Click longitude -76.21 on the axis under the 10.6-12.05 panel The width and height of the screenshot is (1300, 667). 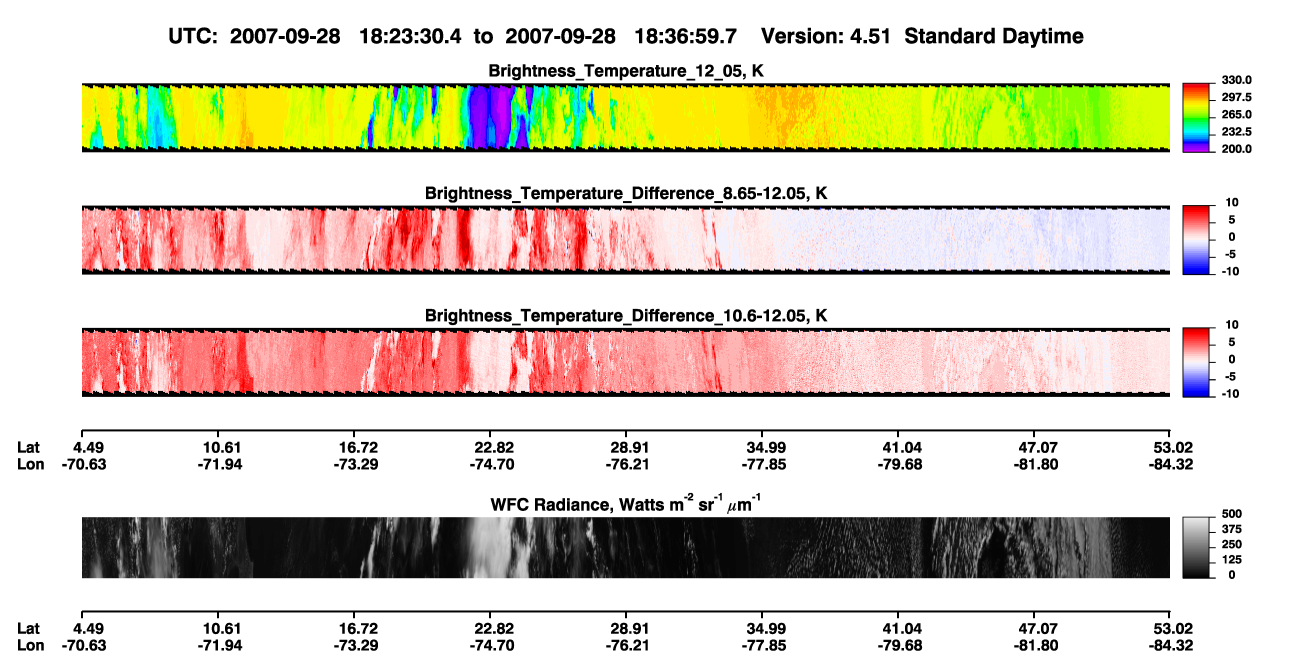click(x=626, y=464)
